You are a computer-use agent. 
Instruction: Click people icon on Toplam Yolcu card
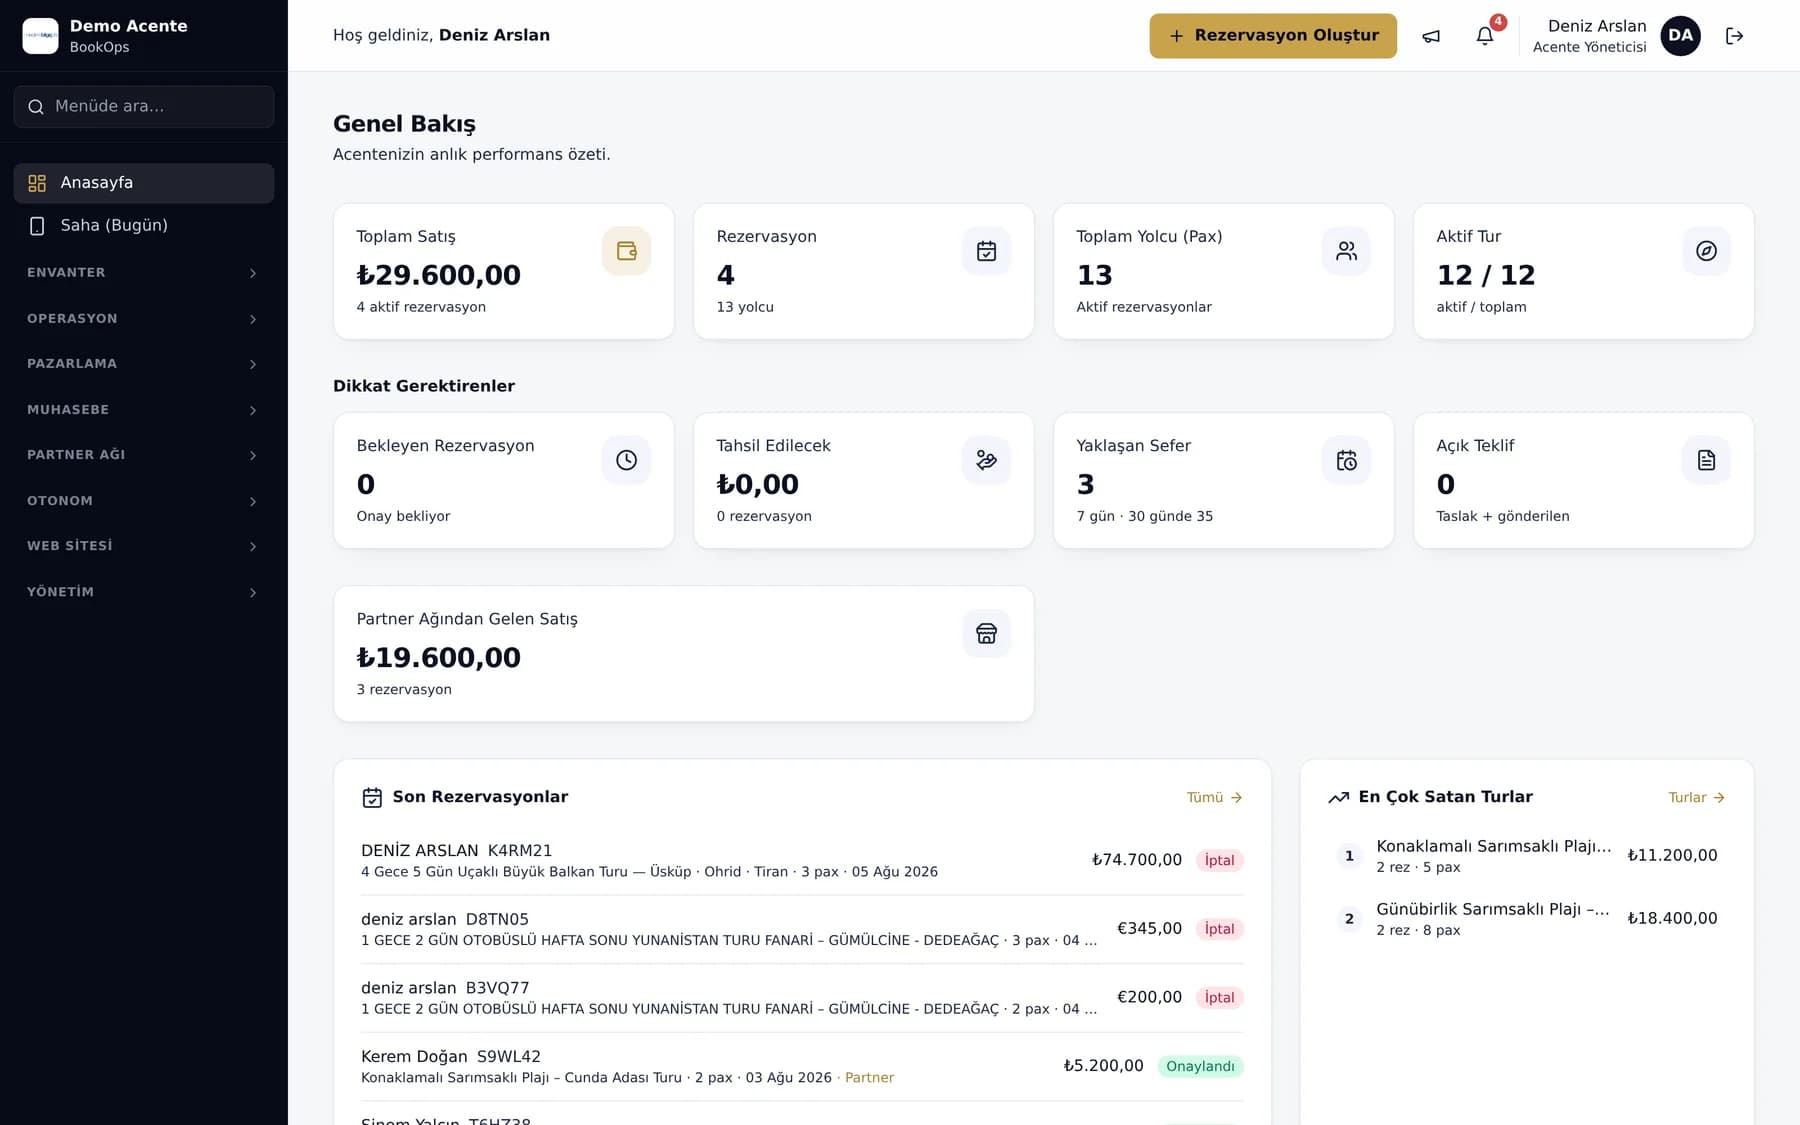click(1346, 251)
